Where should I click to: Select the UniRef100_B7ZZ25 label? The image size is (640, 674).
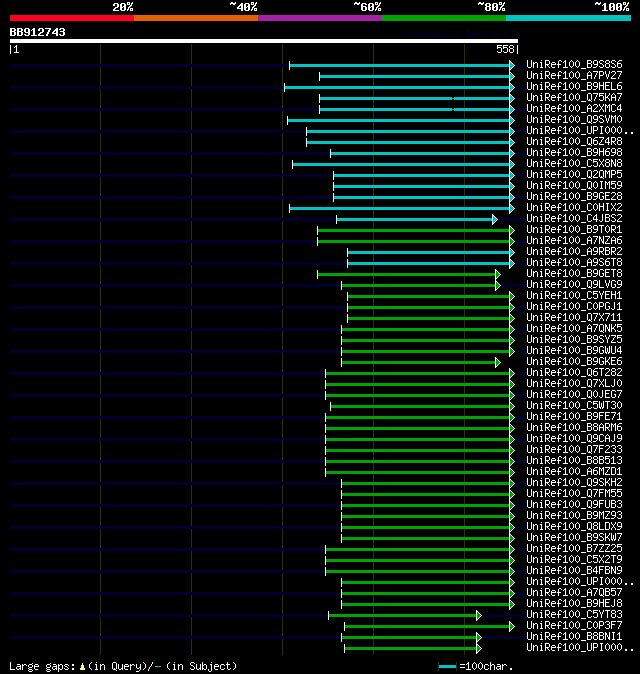click(x=574, y=549)
